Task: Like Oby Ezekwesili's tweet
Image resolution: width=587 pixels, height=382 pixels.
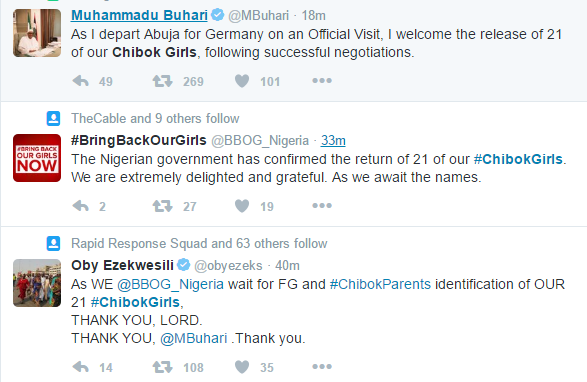Action: tap(242, 367)
